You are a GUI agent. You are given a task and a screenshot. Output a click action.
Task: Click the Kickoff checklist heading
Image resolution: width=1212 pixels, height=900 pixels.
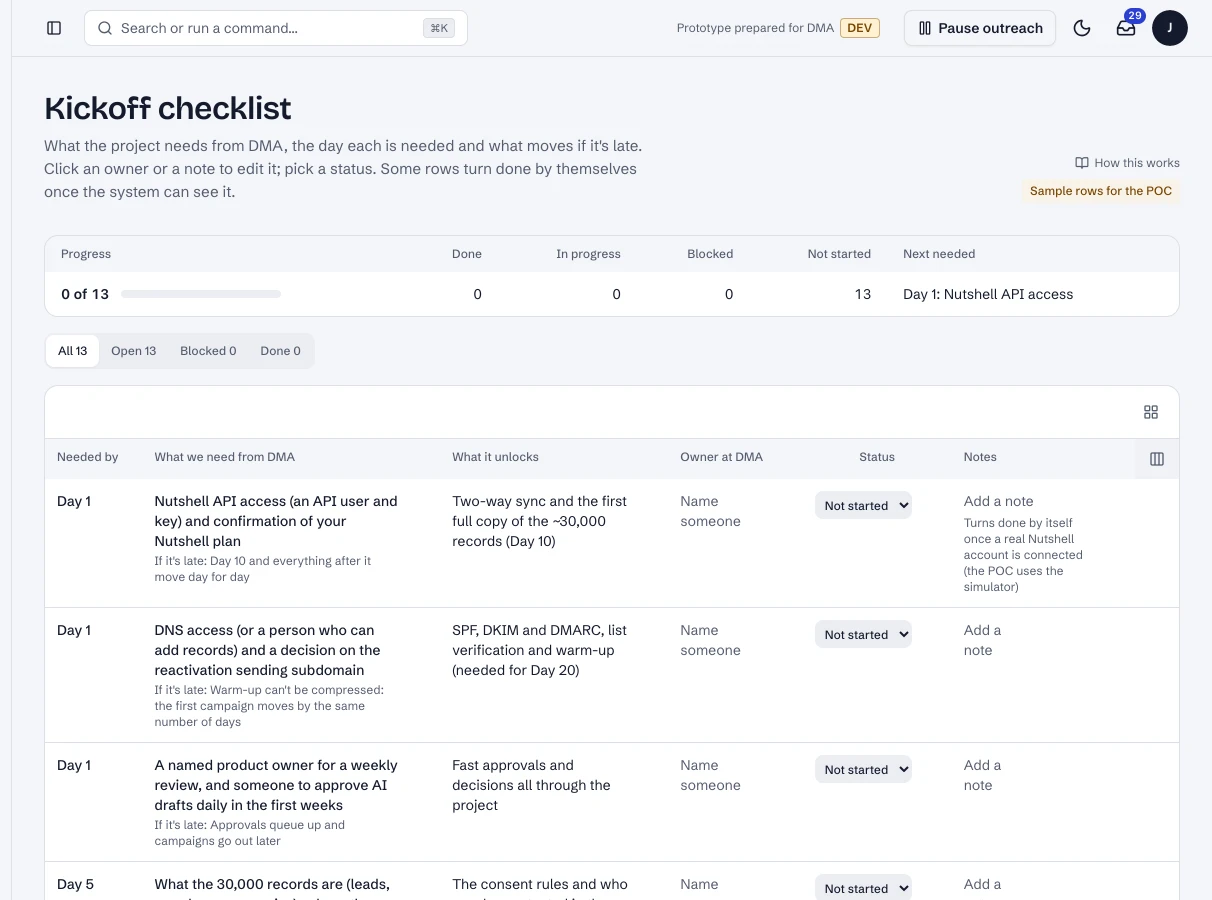168,108
